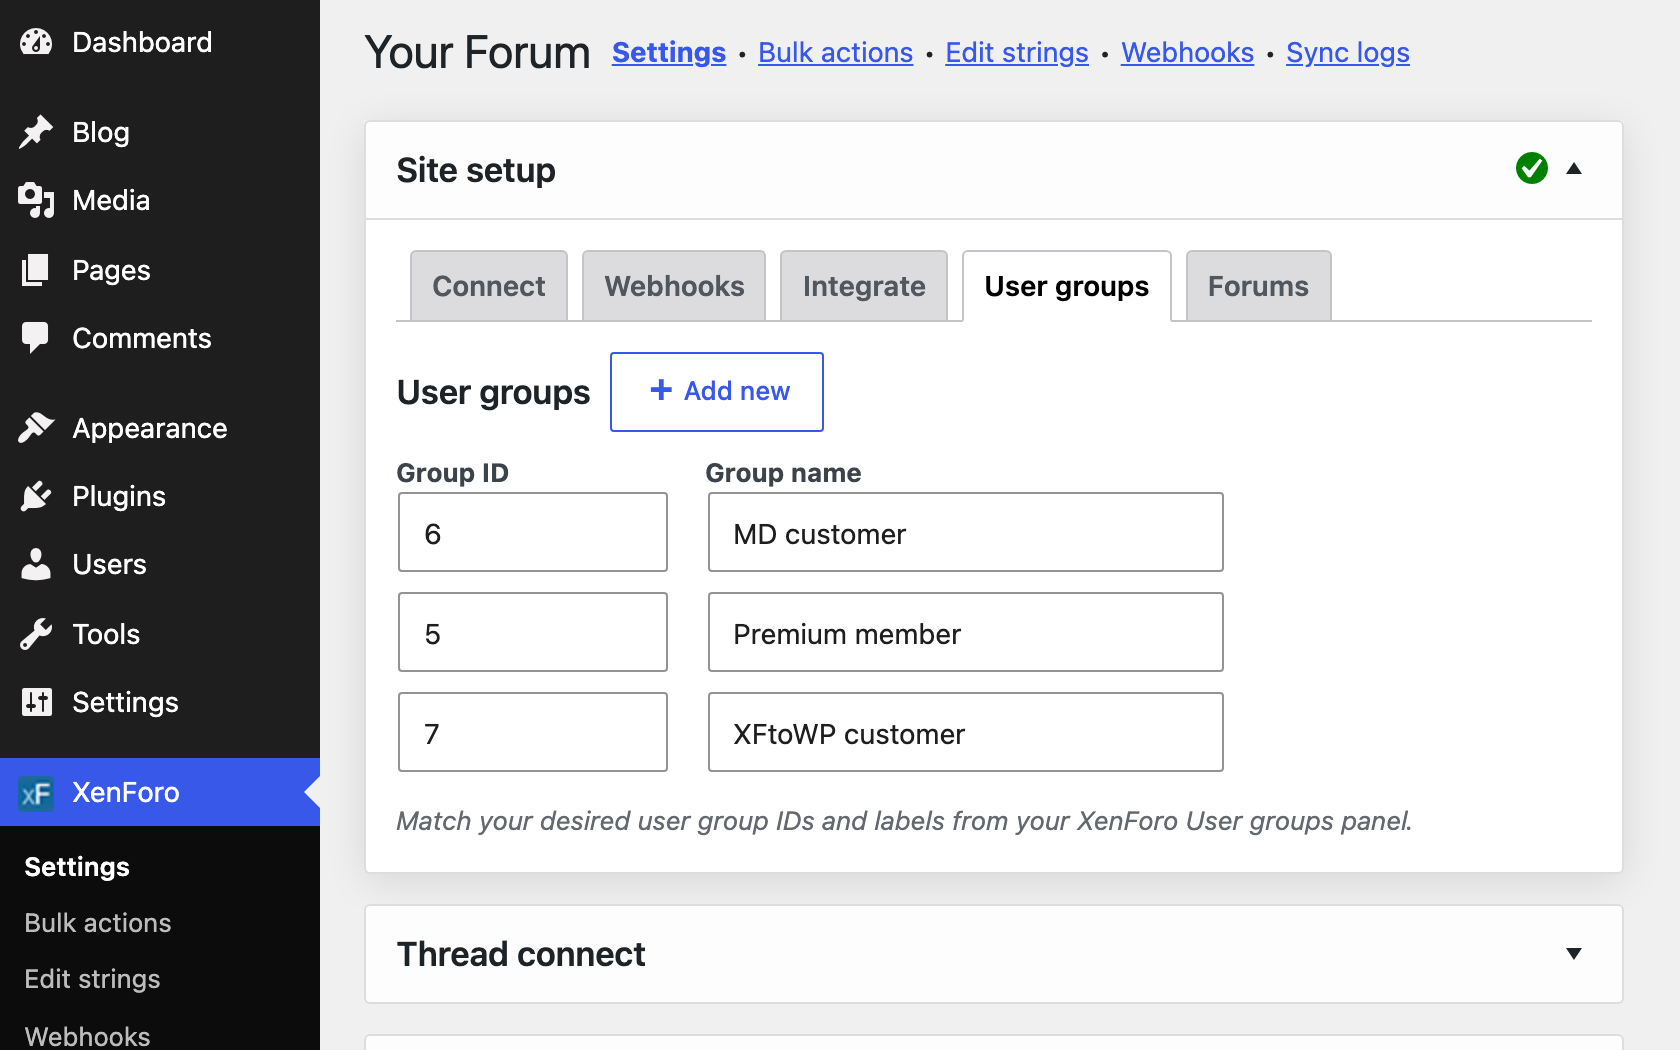Click the XenForo xF logo icon
The height and width of the screenshot is (1050, 1680).
tap(36, 793)
